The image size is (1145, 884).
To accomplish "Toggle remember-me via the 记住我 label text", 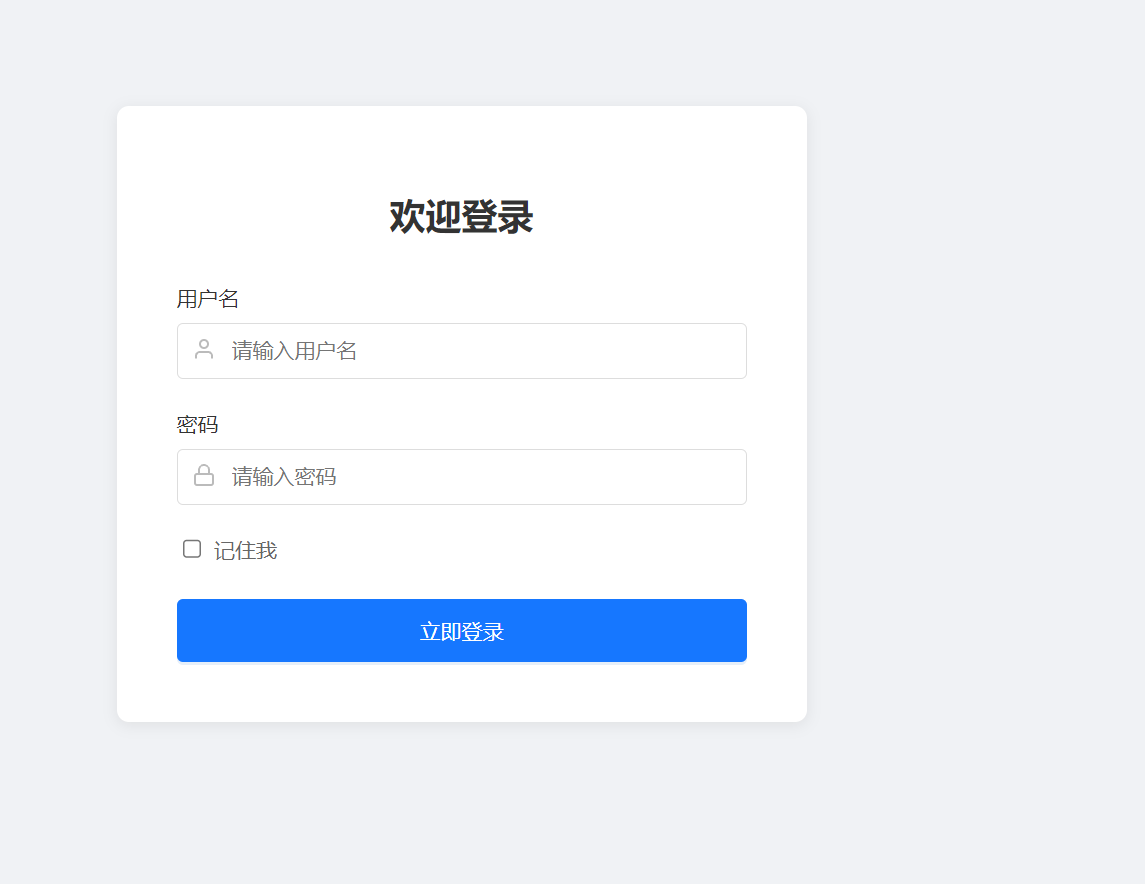I will [245, 550].
